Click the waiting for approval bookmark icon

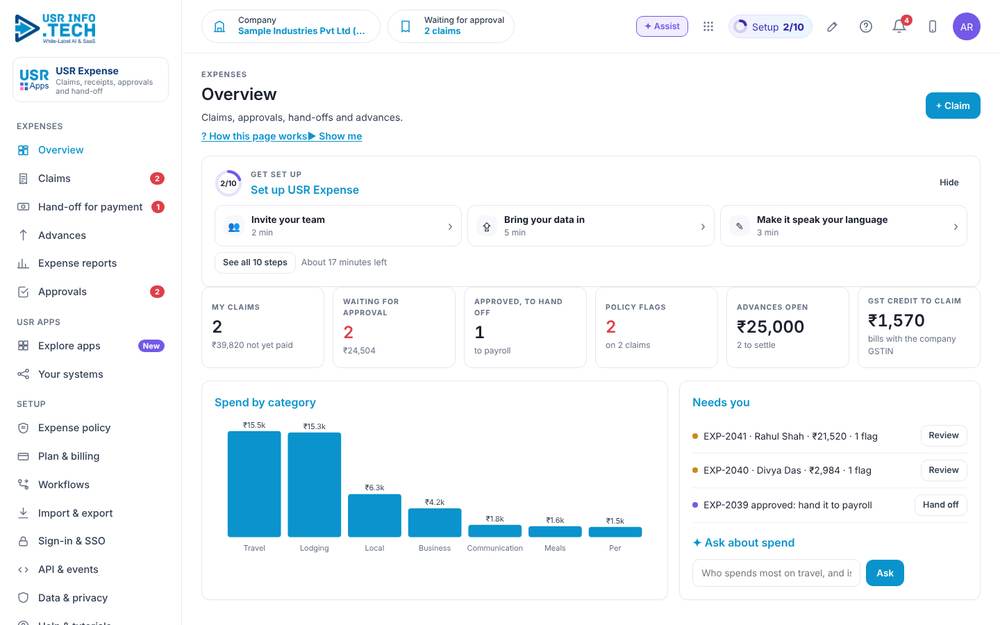[406, 26]
